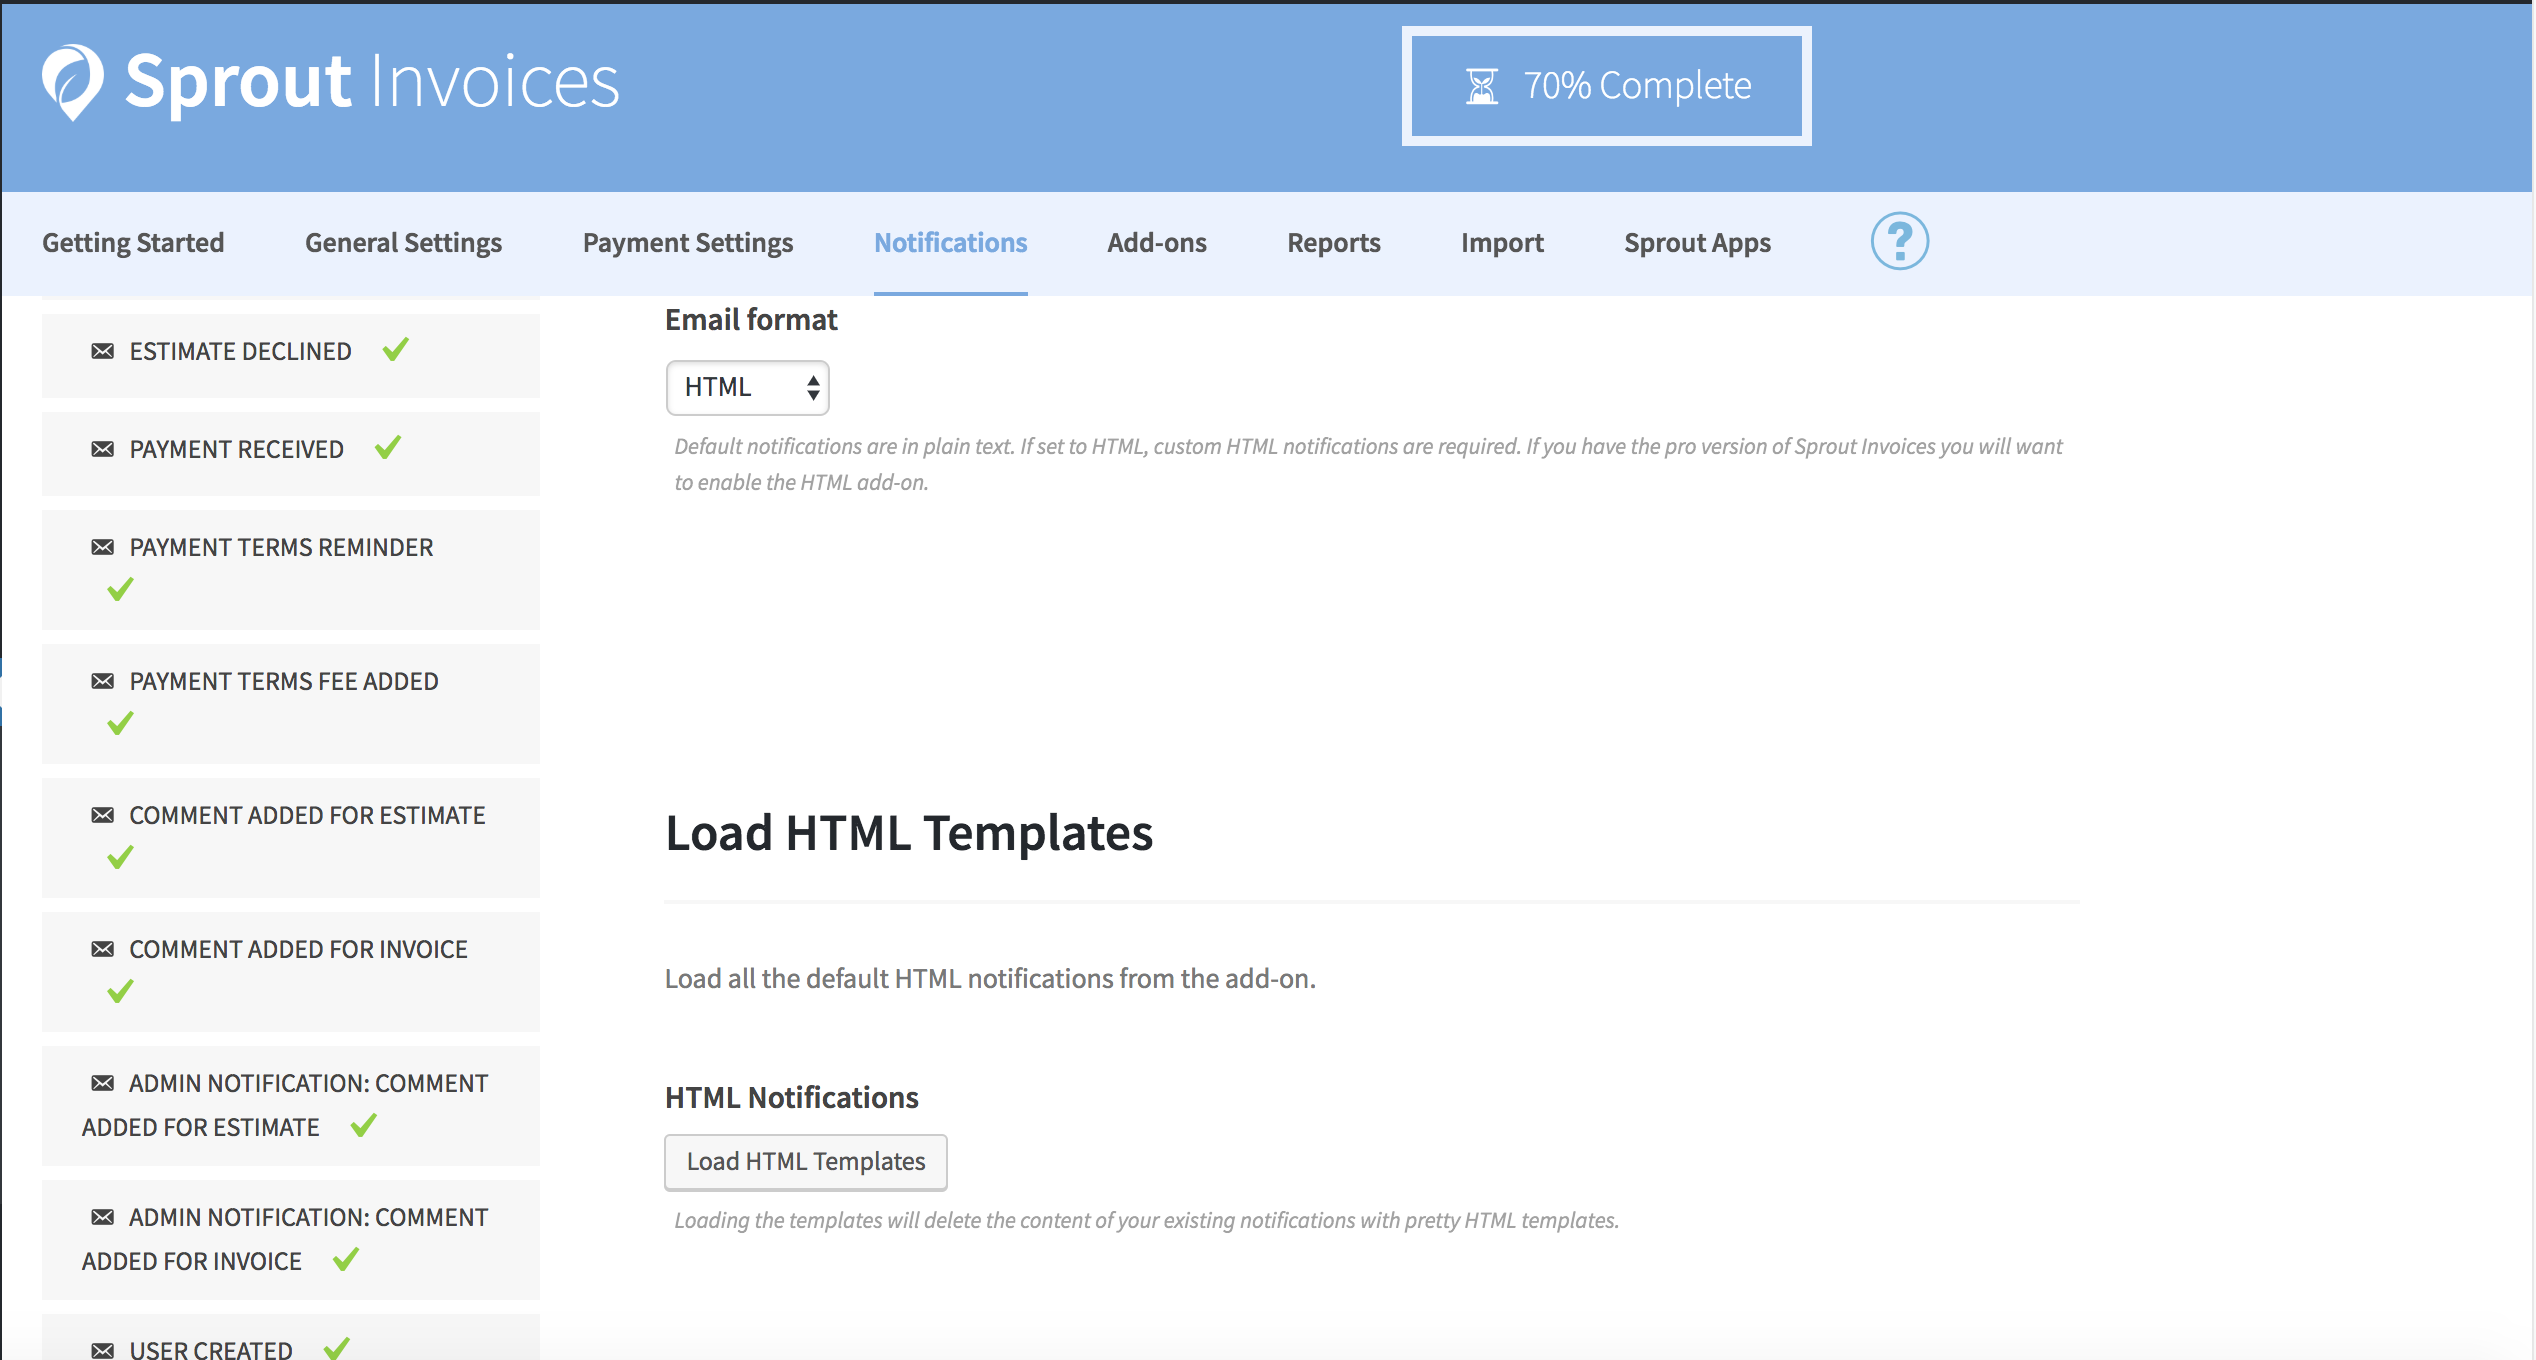This screenshot has width=2536, height=1360.
Task: Click the Load HTML Templates button
Action: pos(805,1162)
